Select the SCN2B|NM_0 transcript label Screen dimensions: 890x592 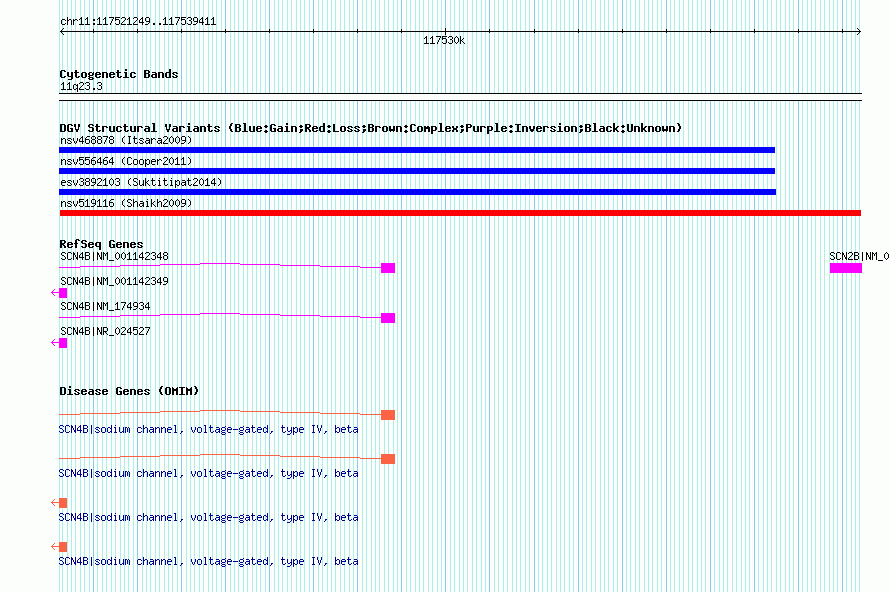[x=859, y=256]
